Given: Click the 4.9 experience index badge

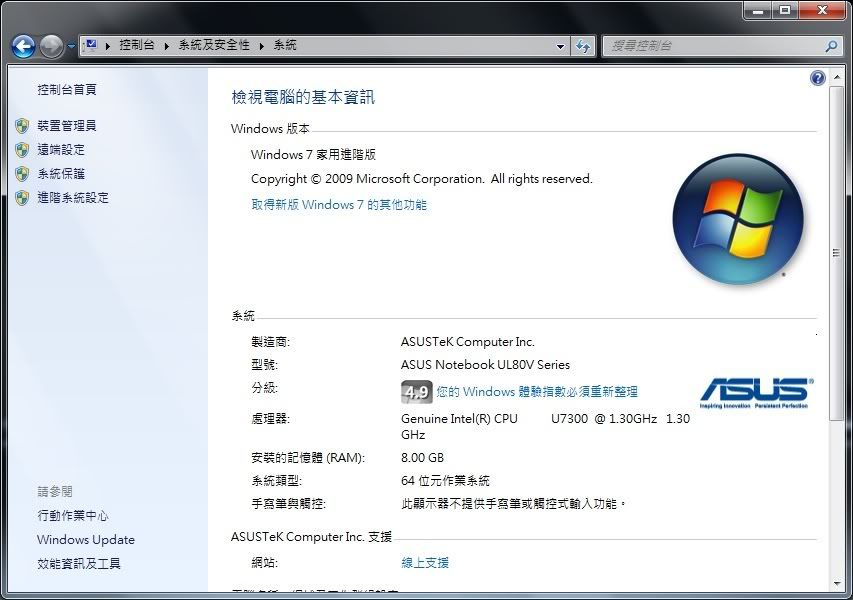Looking at the screenshot, I should click(x=417, y=392).
